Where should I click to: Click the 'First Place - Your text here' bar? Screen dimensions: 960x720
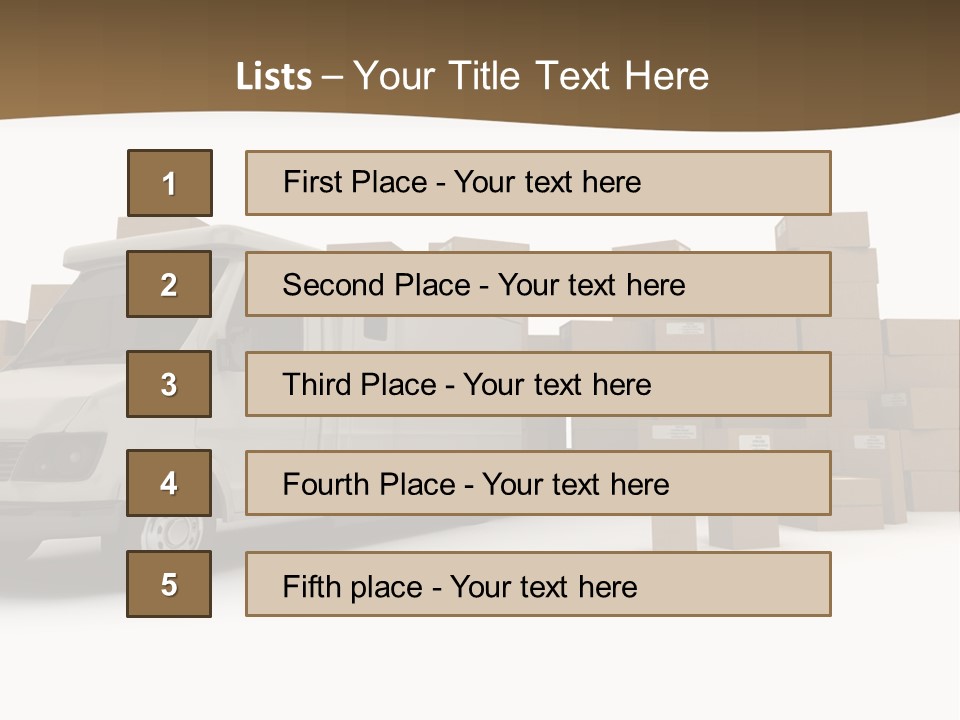pyautogui.click(x=538, y=183)
